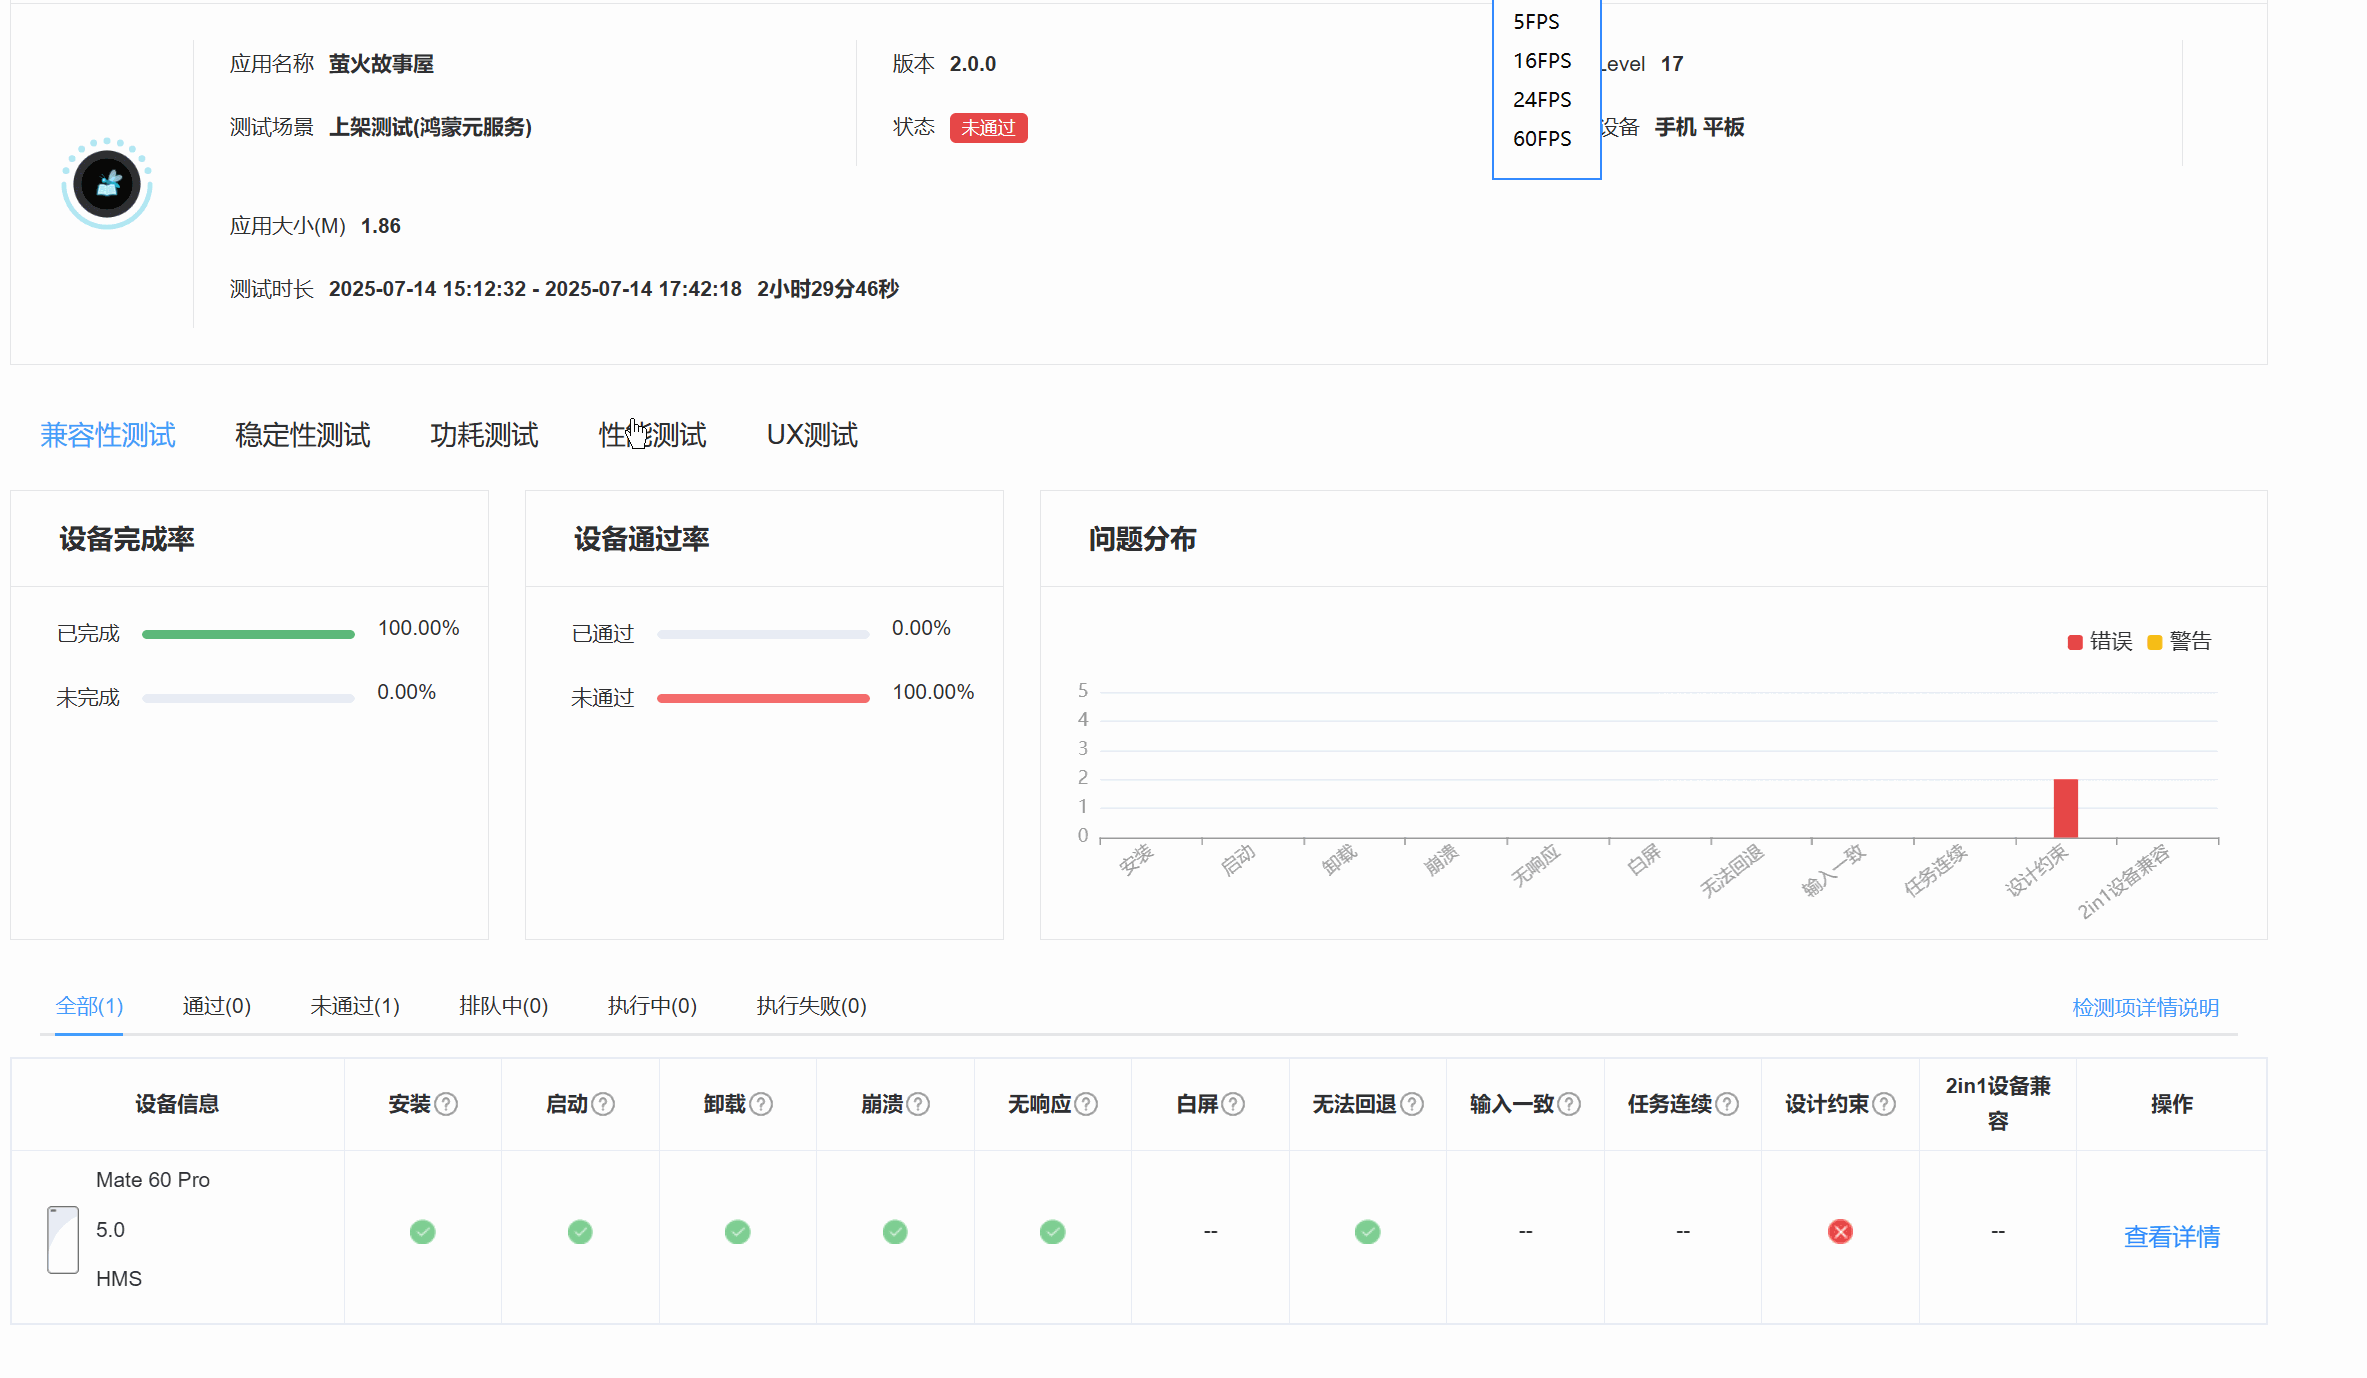Click the red 设计约束 bar in chart
The image size is (2367, 1378).
pos(2065,808)
